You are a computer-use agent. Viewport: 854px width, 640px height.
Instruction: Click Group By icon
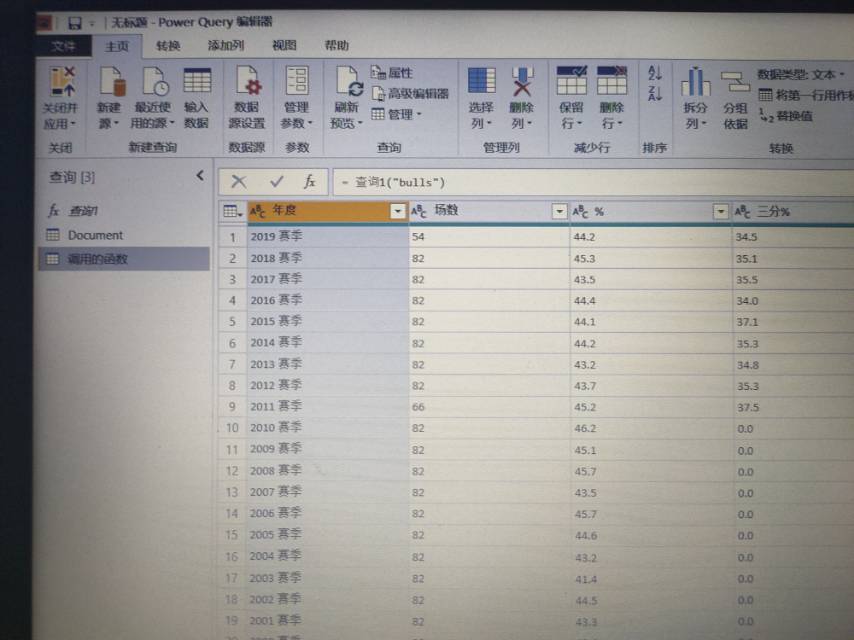[735, 82]
